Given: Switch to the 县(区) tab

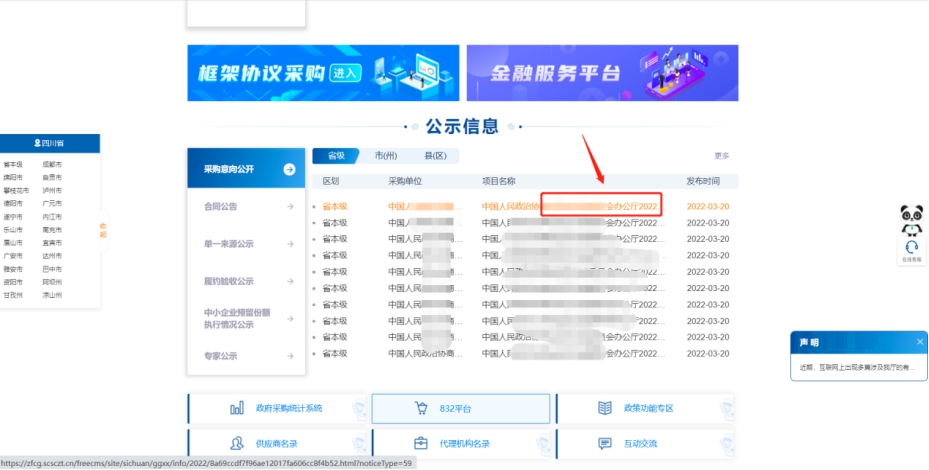Looking at the screenshot, I should pyautogui.click(x=435, y=156).
